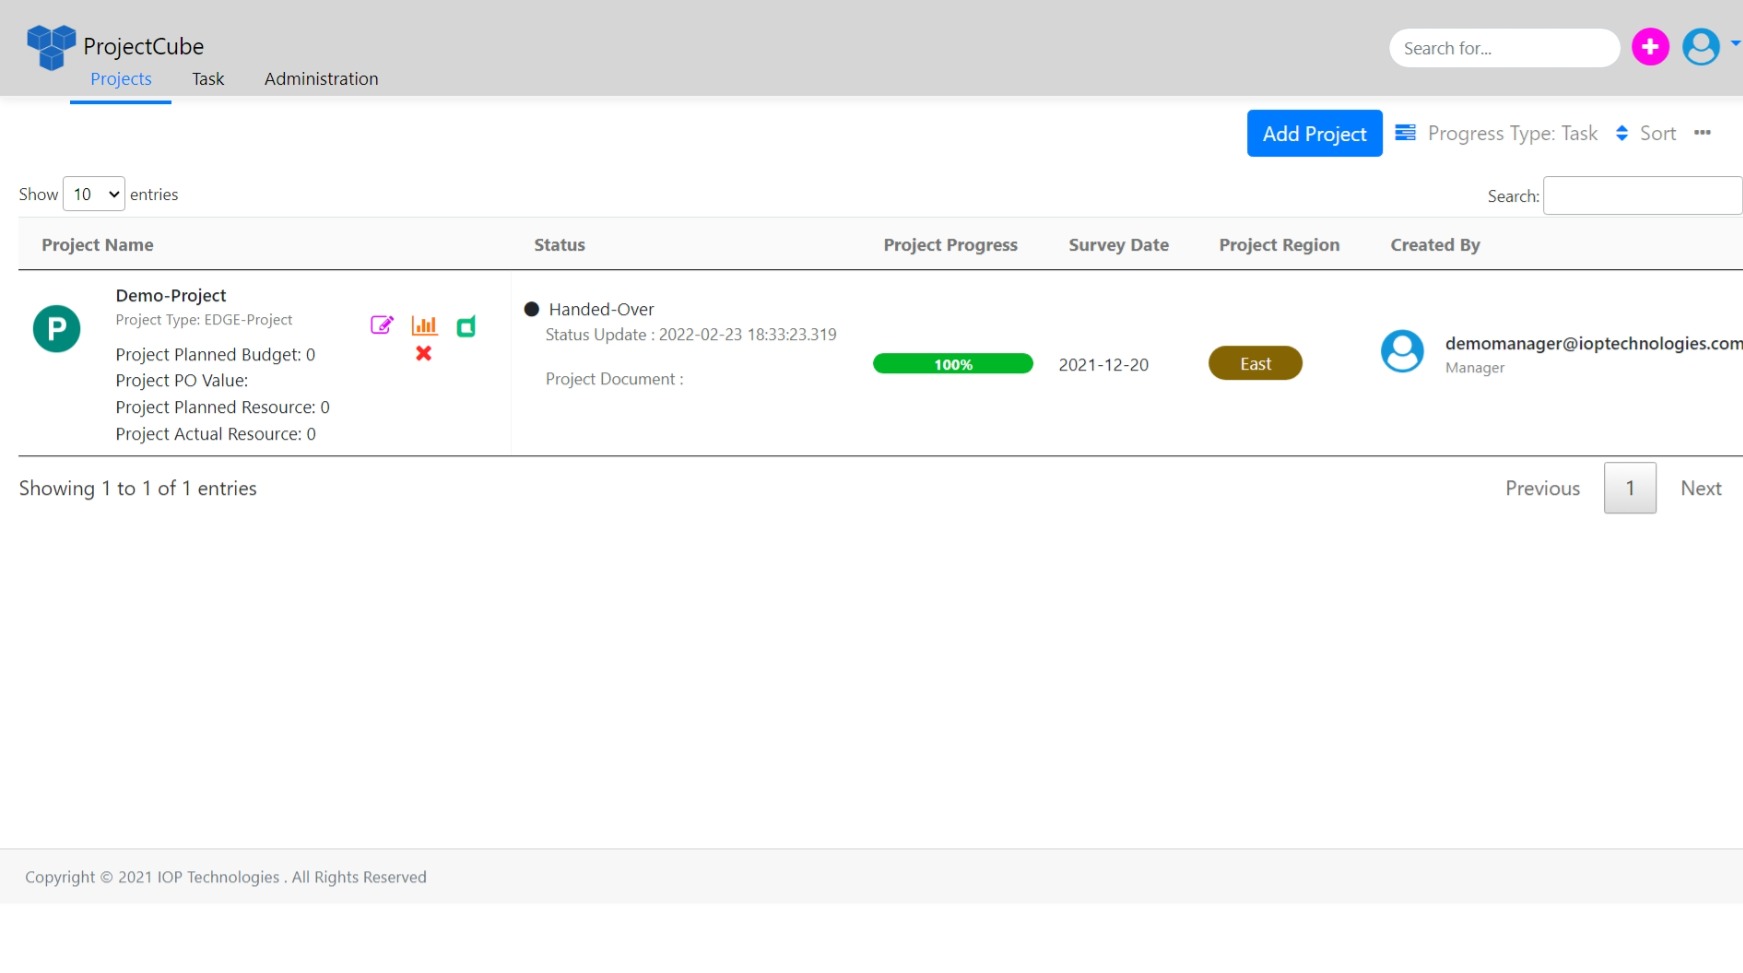Click the green P project avatar
Viewport: 1743px width, 973px height.
pos(57,329)
